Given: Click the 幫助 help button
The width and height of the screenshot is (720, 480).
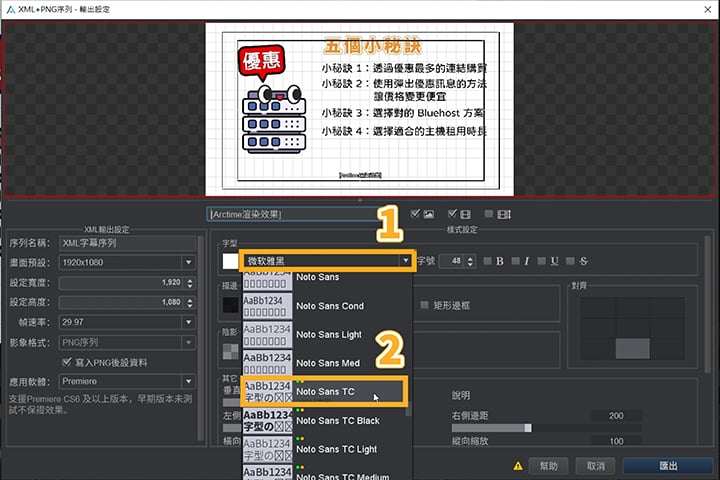Looking at the screenshot, I should pyautogui.click(x=548, y=466).
